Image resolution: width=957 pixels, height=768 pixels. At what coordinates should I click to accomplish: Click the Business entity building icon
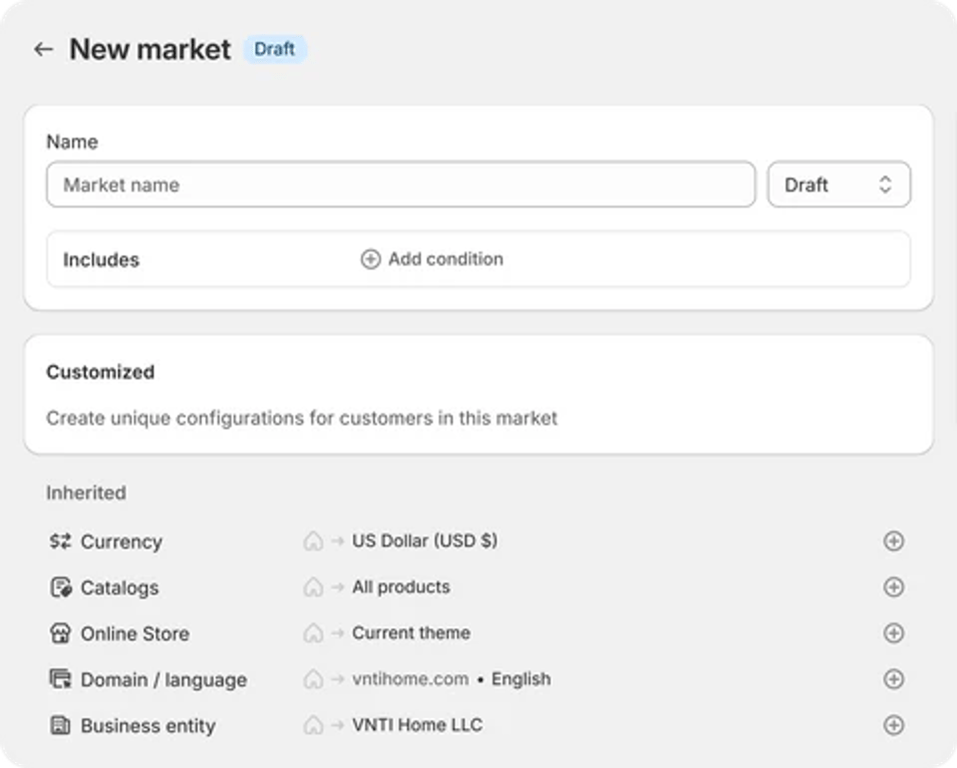[60, 725]
